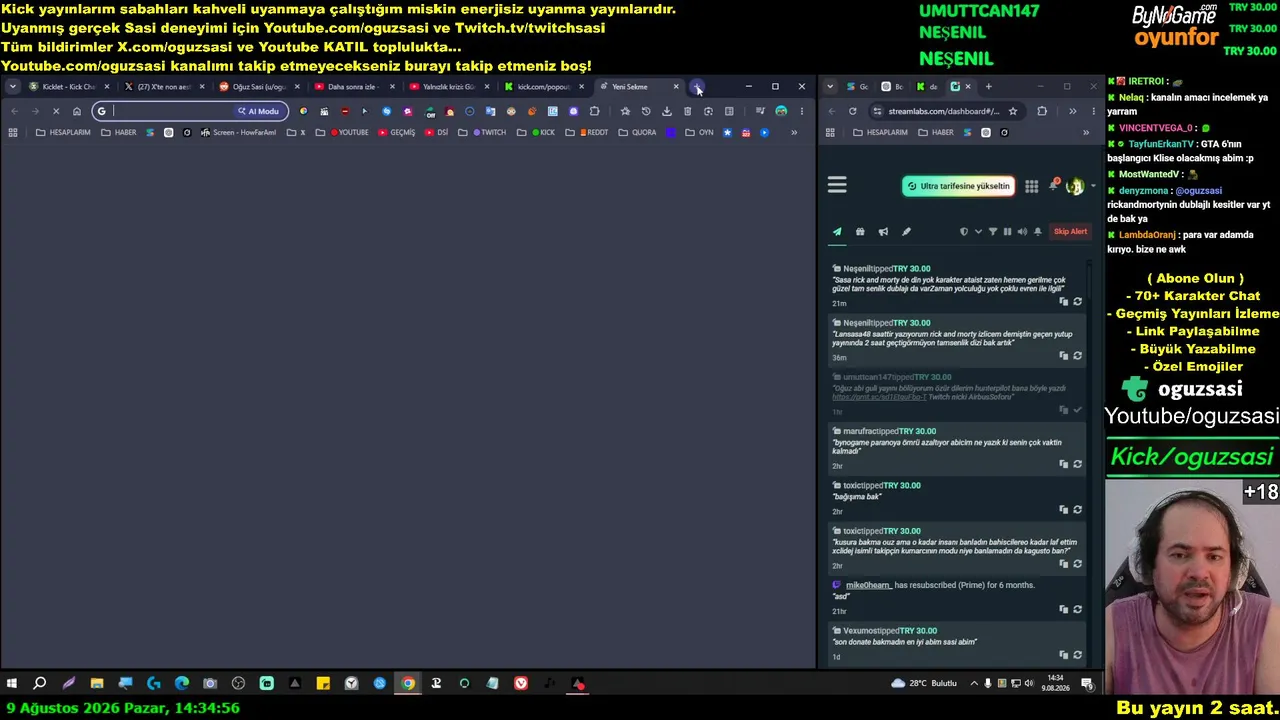Mute alert sound with speaker icon
The width and height of the screenshot is (1280, 720).
pyautogui.click(x=1022, y=232)
